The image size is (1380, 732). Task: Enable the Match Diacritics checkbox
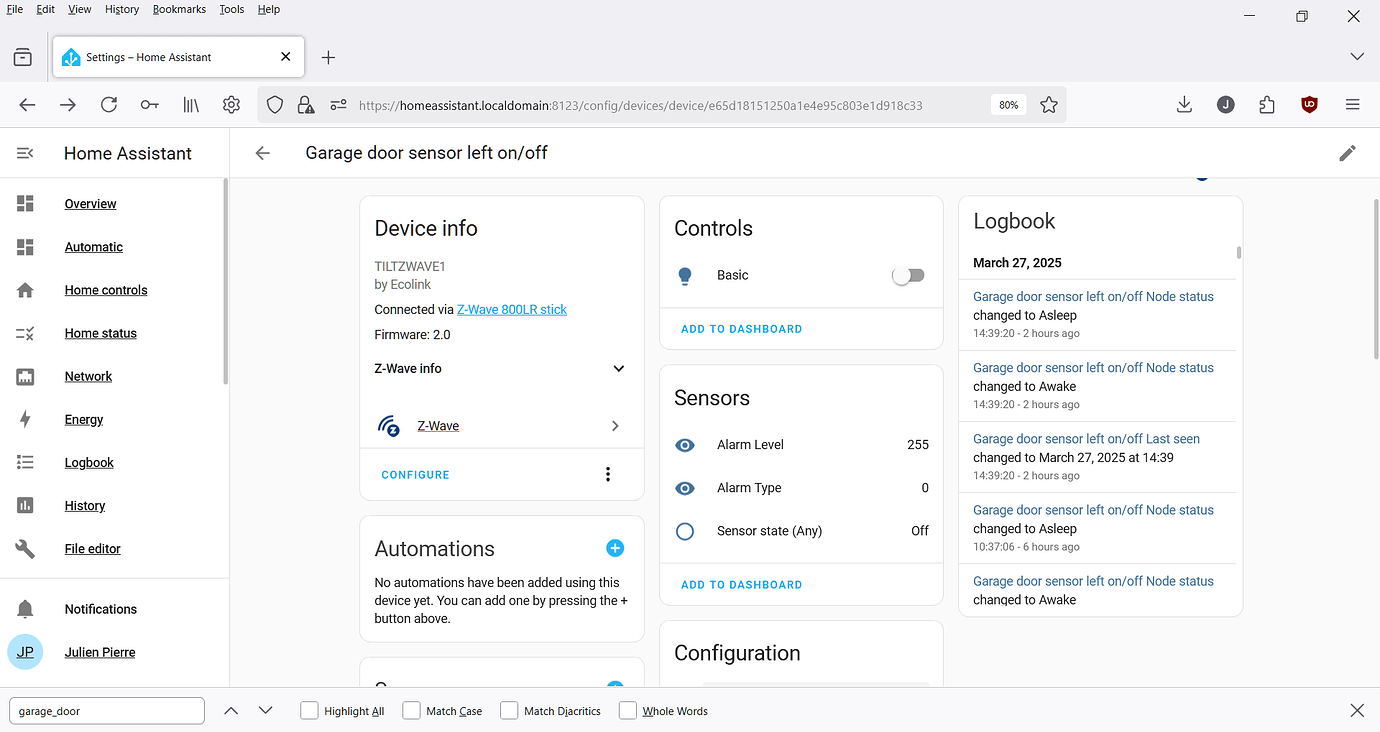tap(509, 710)
